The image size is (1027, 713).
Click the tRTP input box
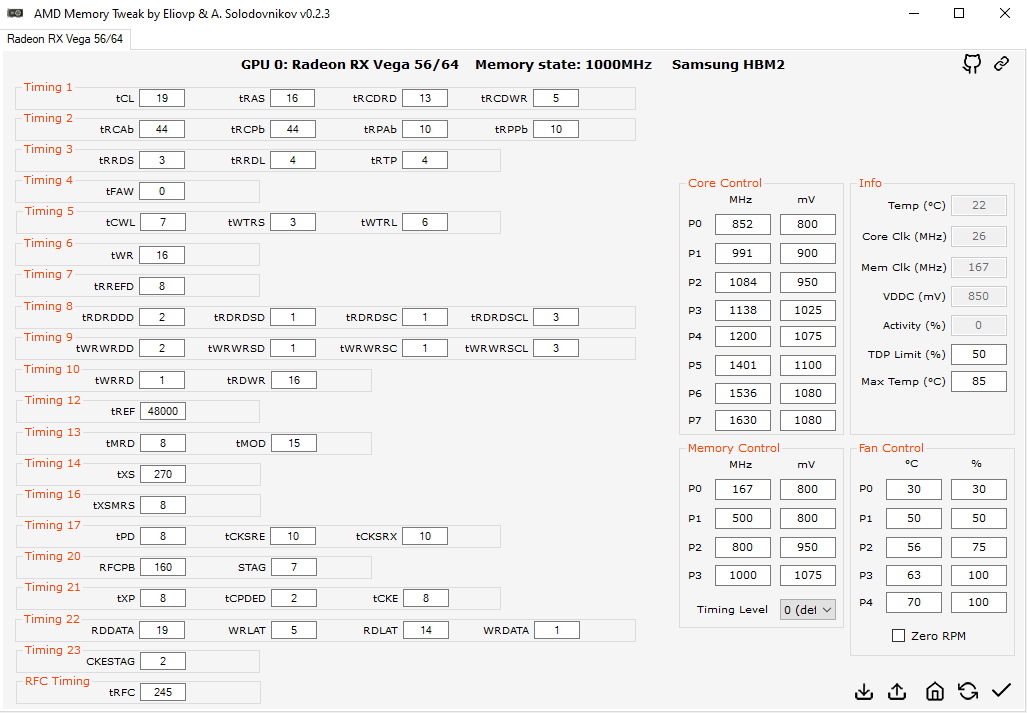(425, 160)
